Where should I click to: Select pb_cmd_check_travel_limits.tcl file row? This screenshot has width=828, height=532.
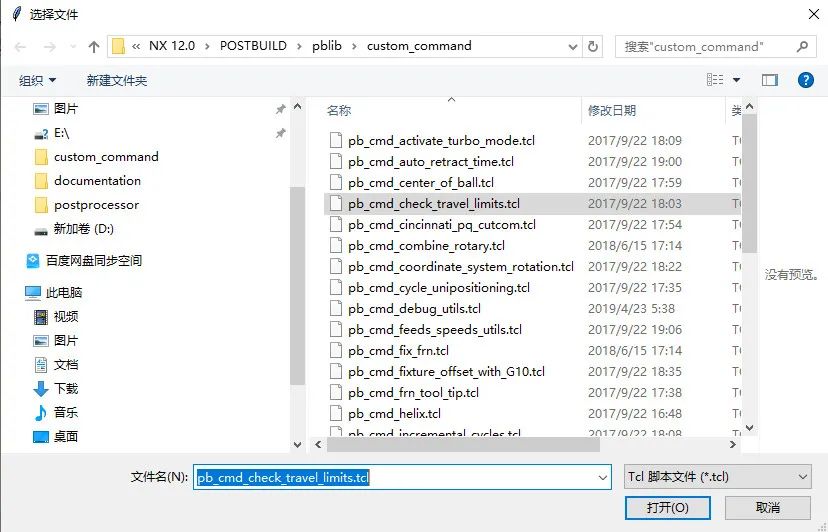click(x=532, y=203)
